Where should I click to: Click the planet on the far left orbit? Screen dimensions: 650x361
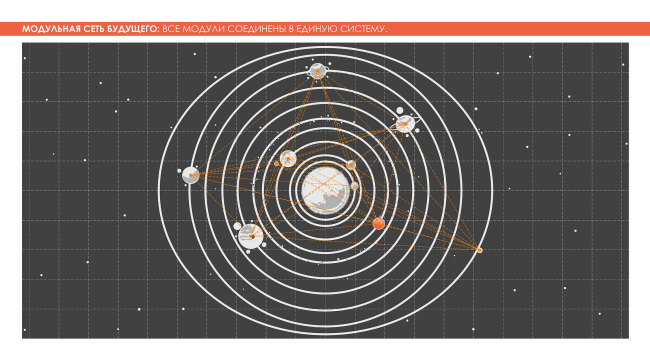191,175
